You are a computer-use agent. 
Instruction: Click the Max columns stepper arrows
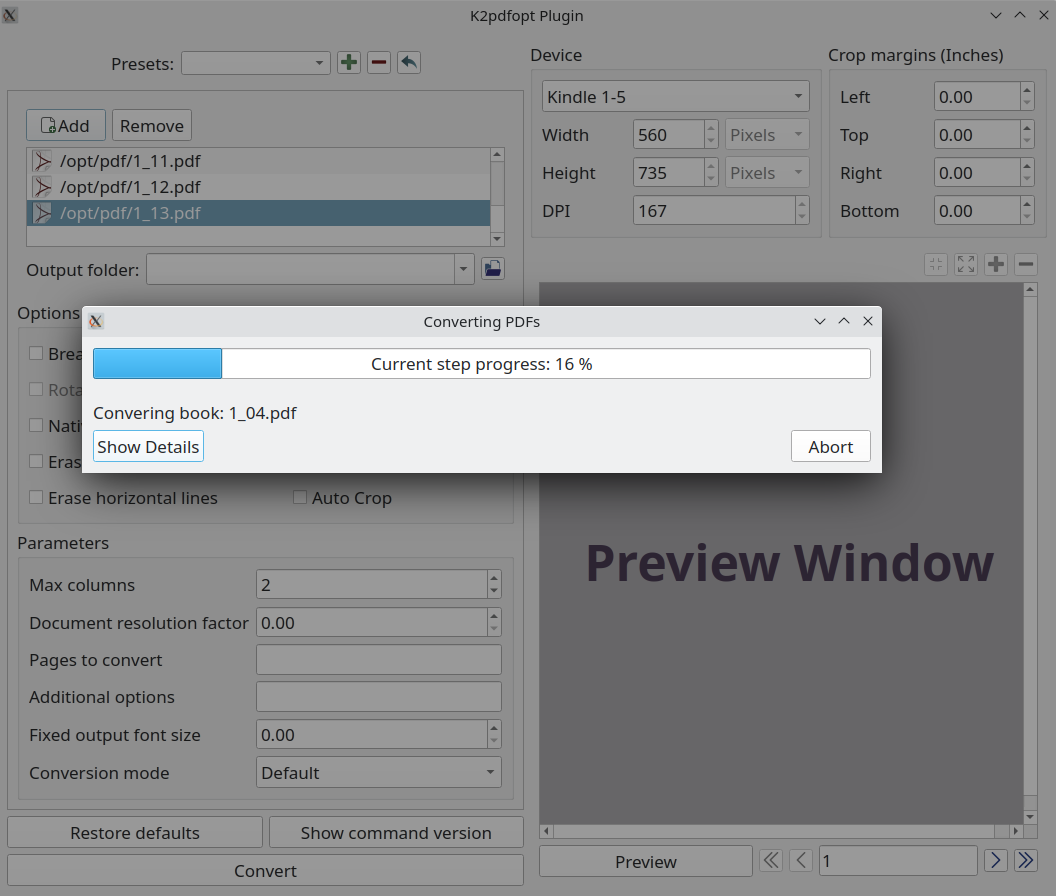(494, 584)
